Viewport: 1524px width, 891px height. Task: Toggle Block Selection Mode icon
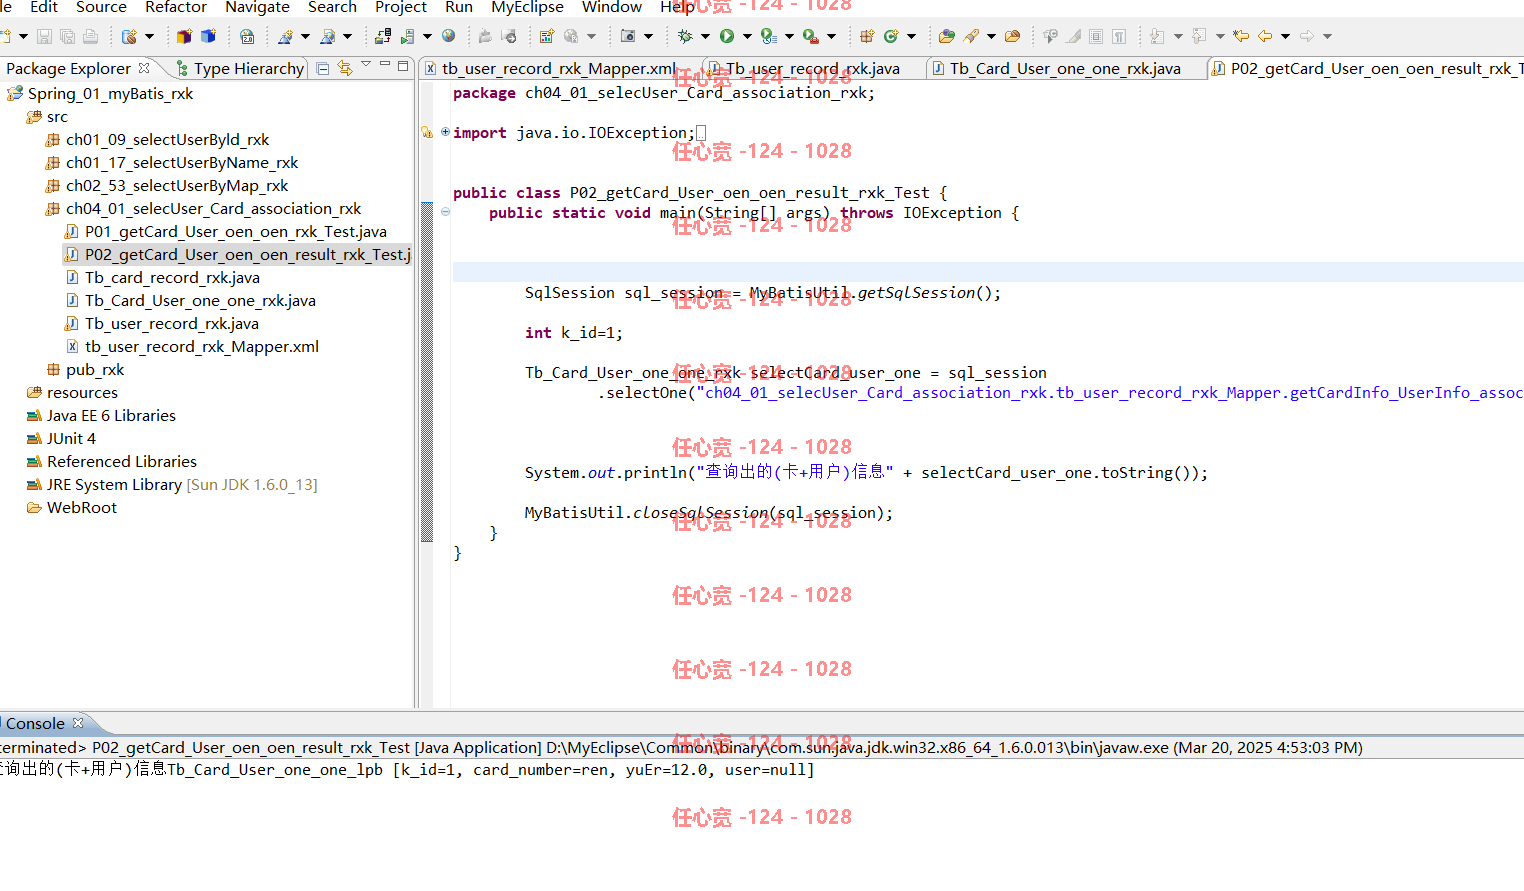click(x=1096, y=36)
